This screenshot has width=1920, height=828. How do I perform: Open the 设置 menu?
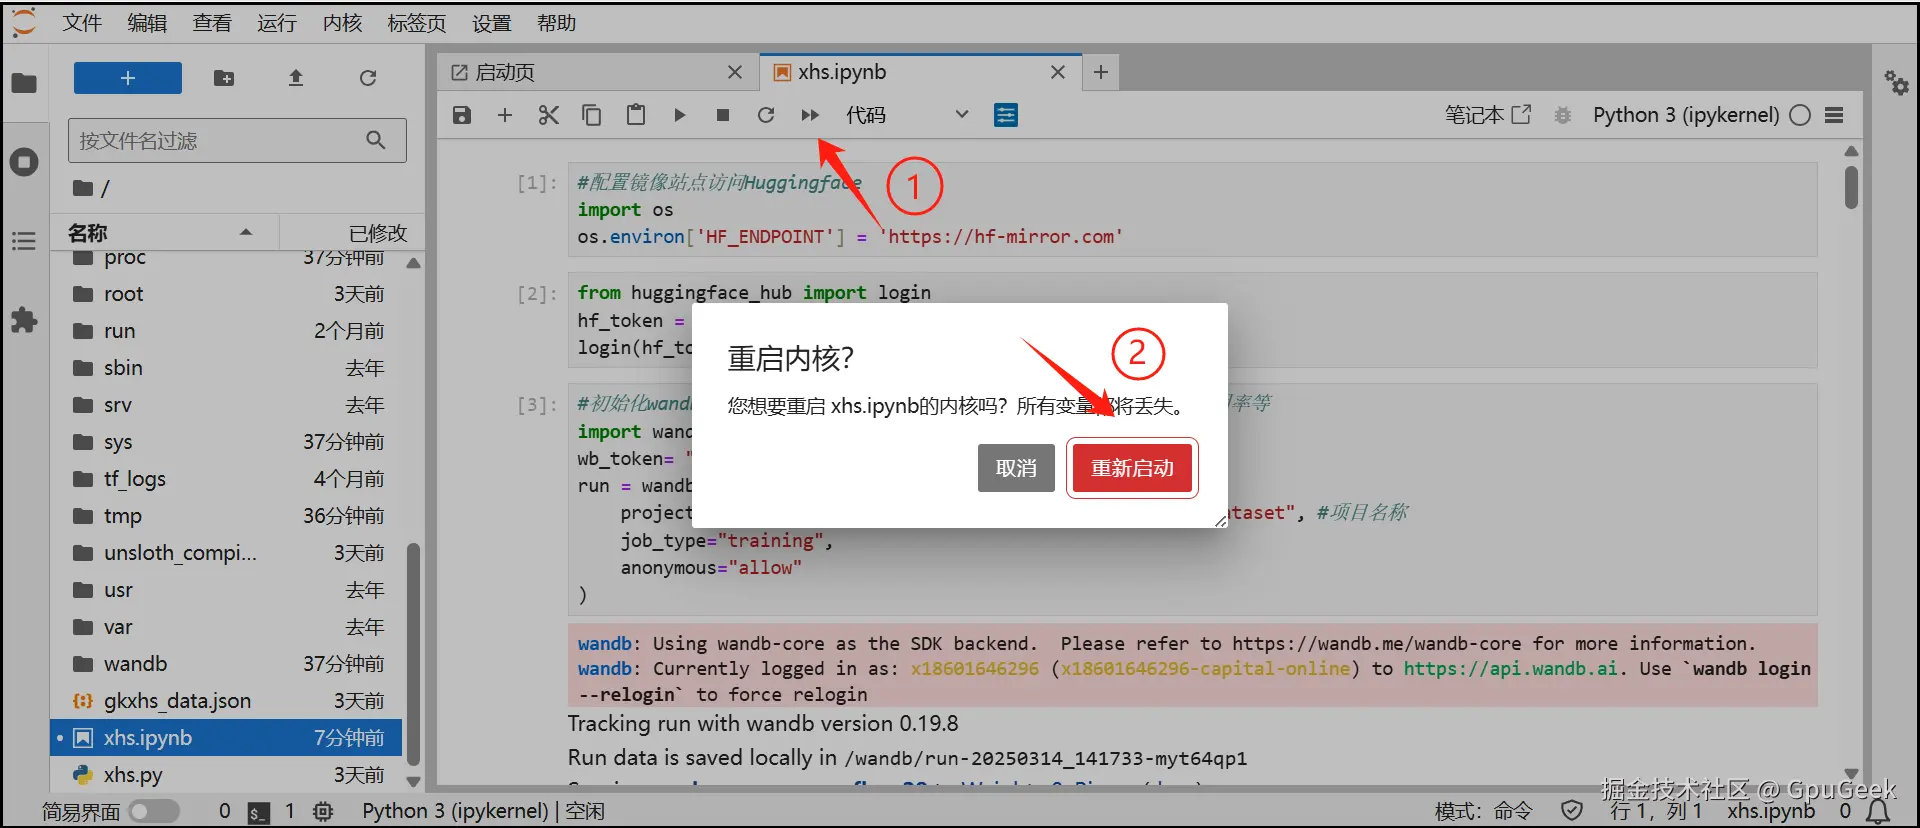click(x=491, y=23)
